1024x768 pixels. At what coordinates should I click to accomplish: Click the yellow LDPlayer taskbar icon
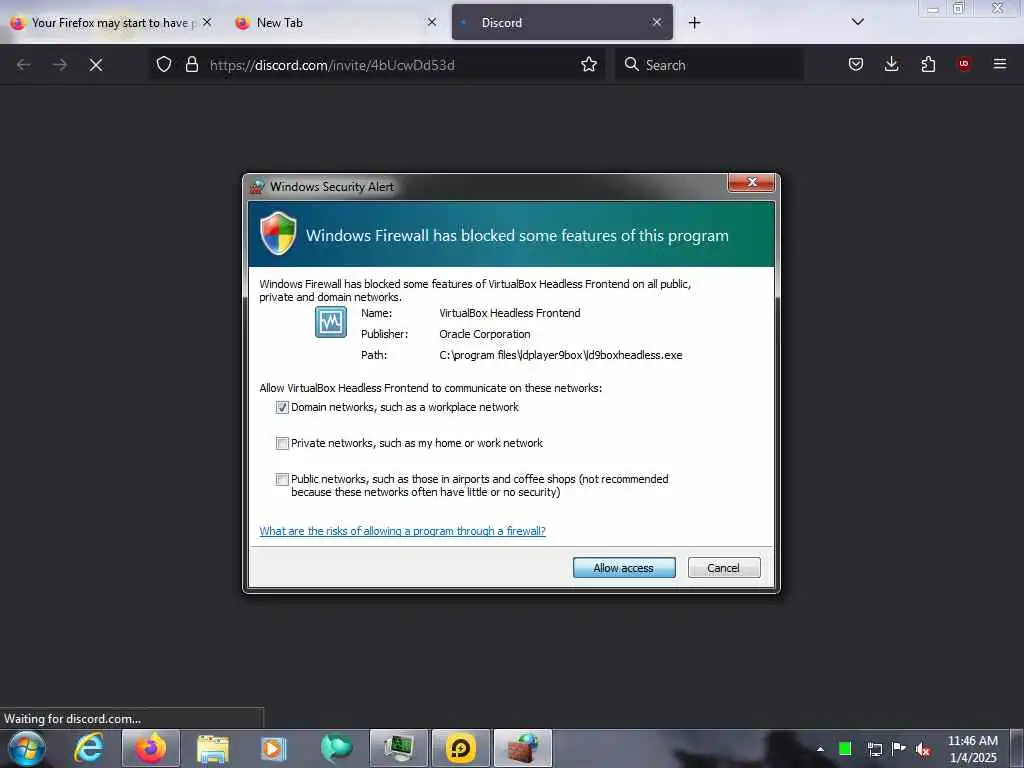click(x=460, y=748)
